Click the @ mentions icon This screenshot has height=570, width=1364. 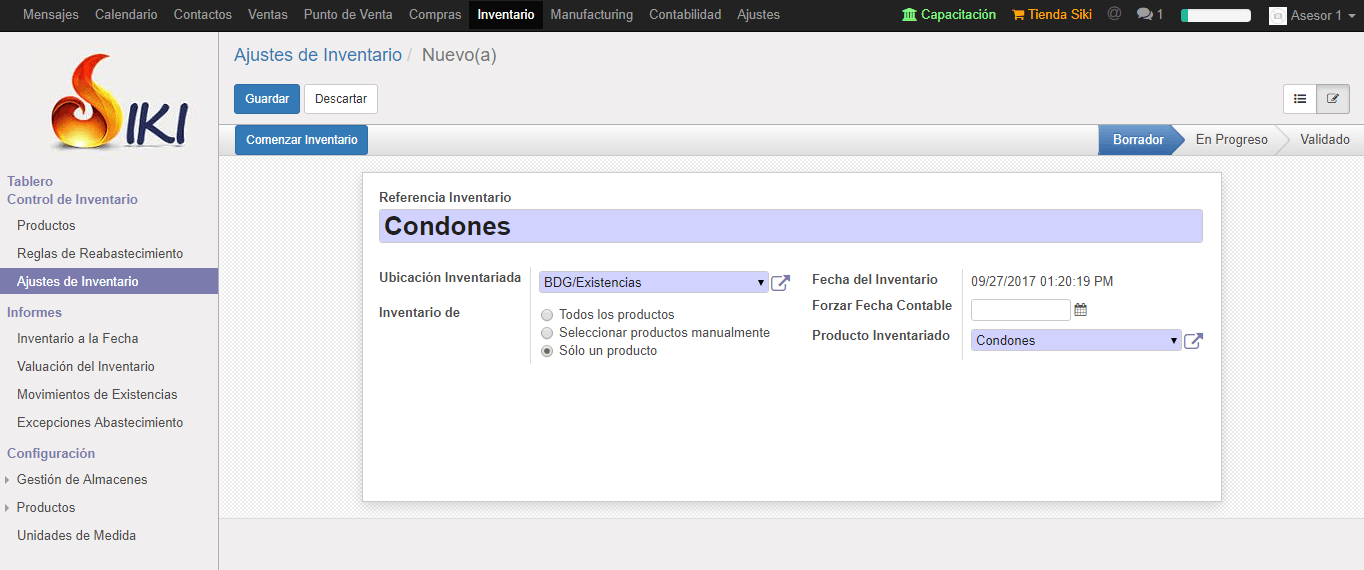coord(1114,15)
